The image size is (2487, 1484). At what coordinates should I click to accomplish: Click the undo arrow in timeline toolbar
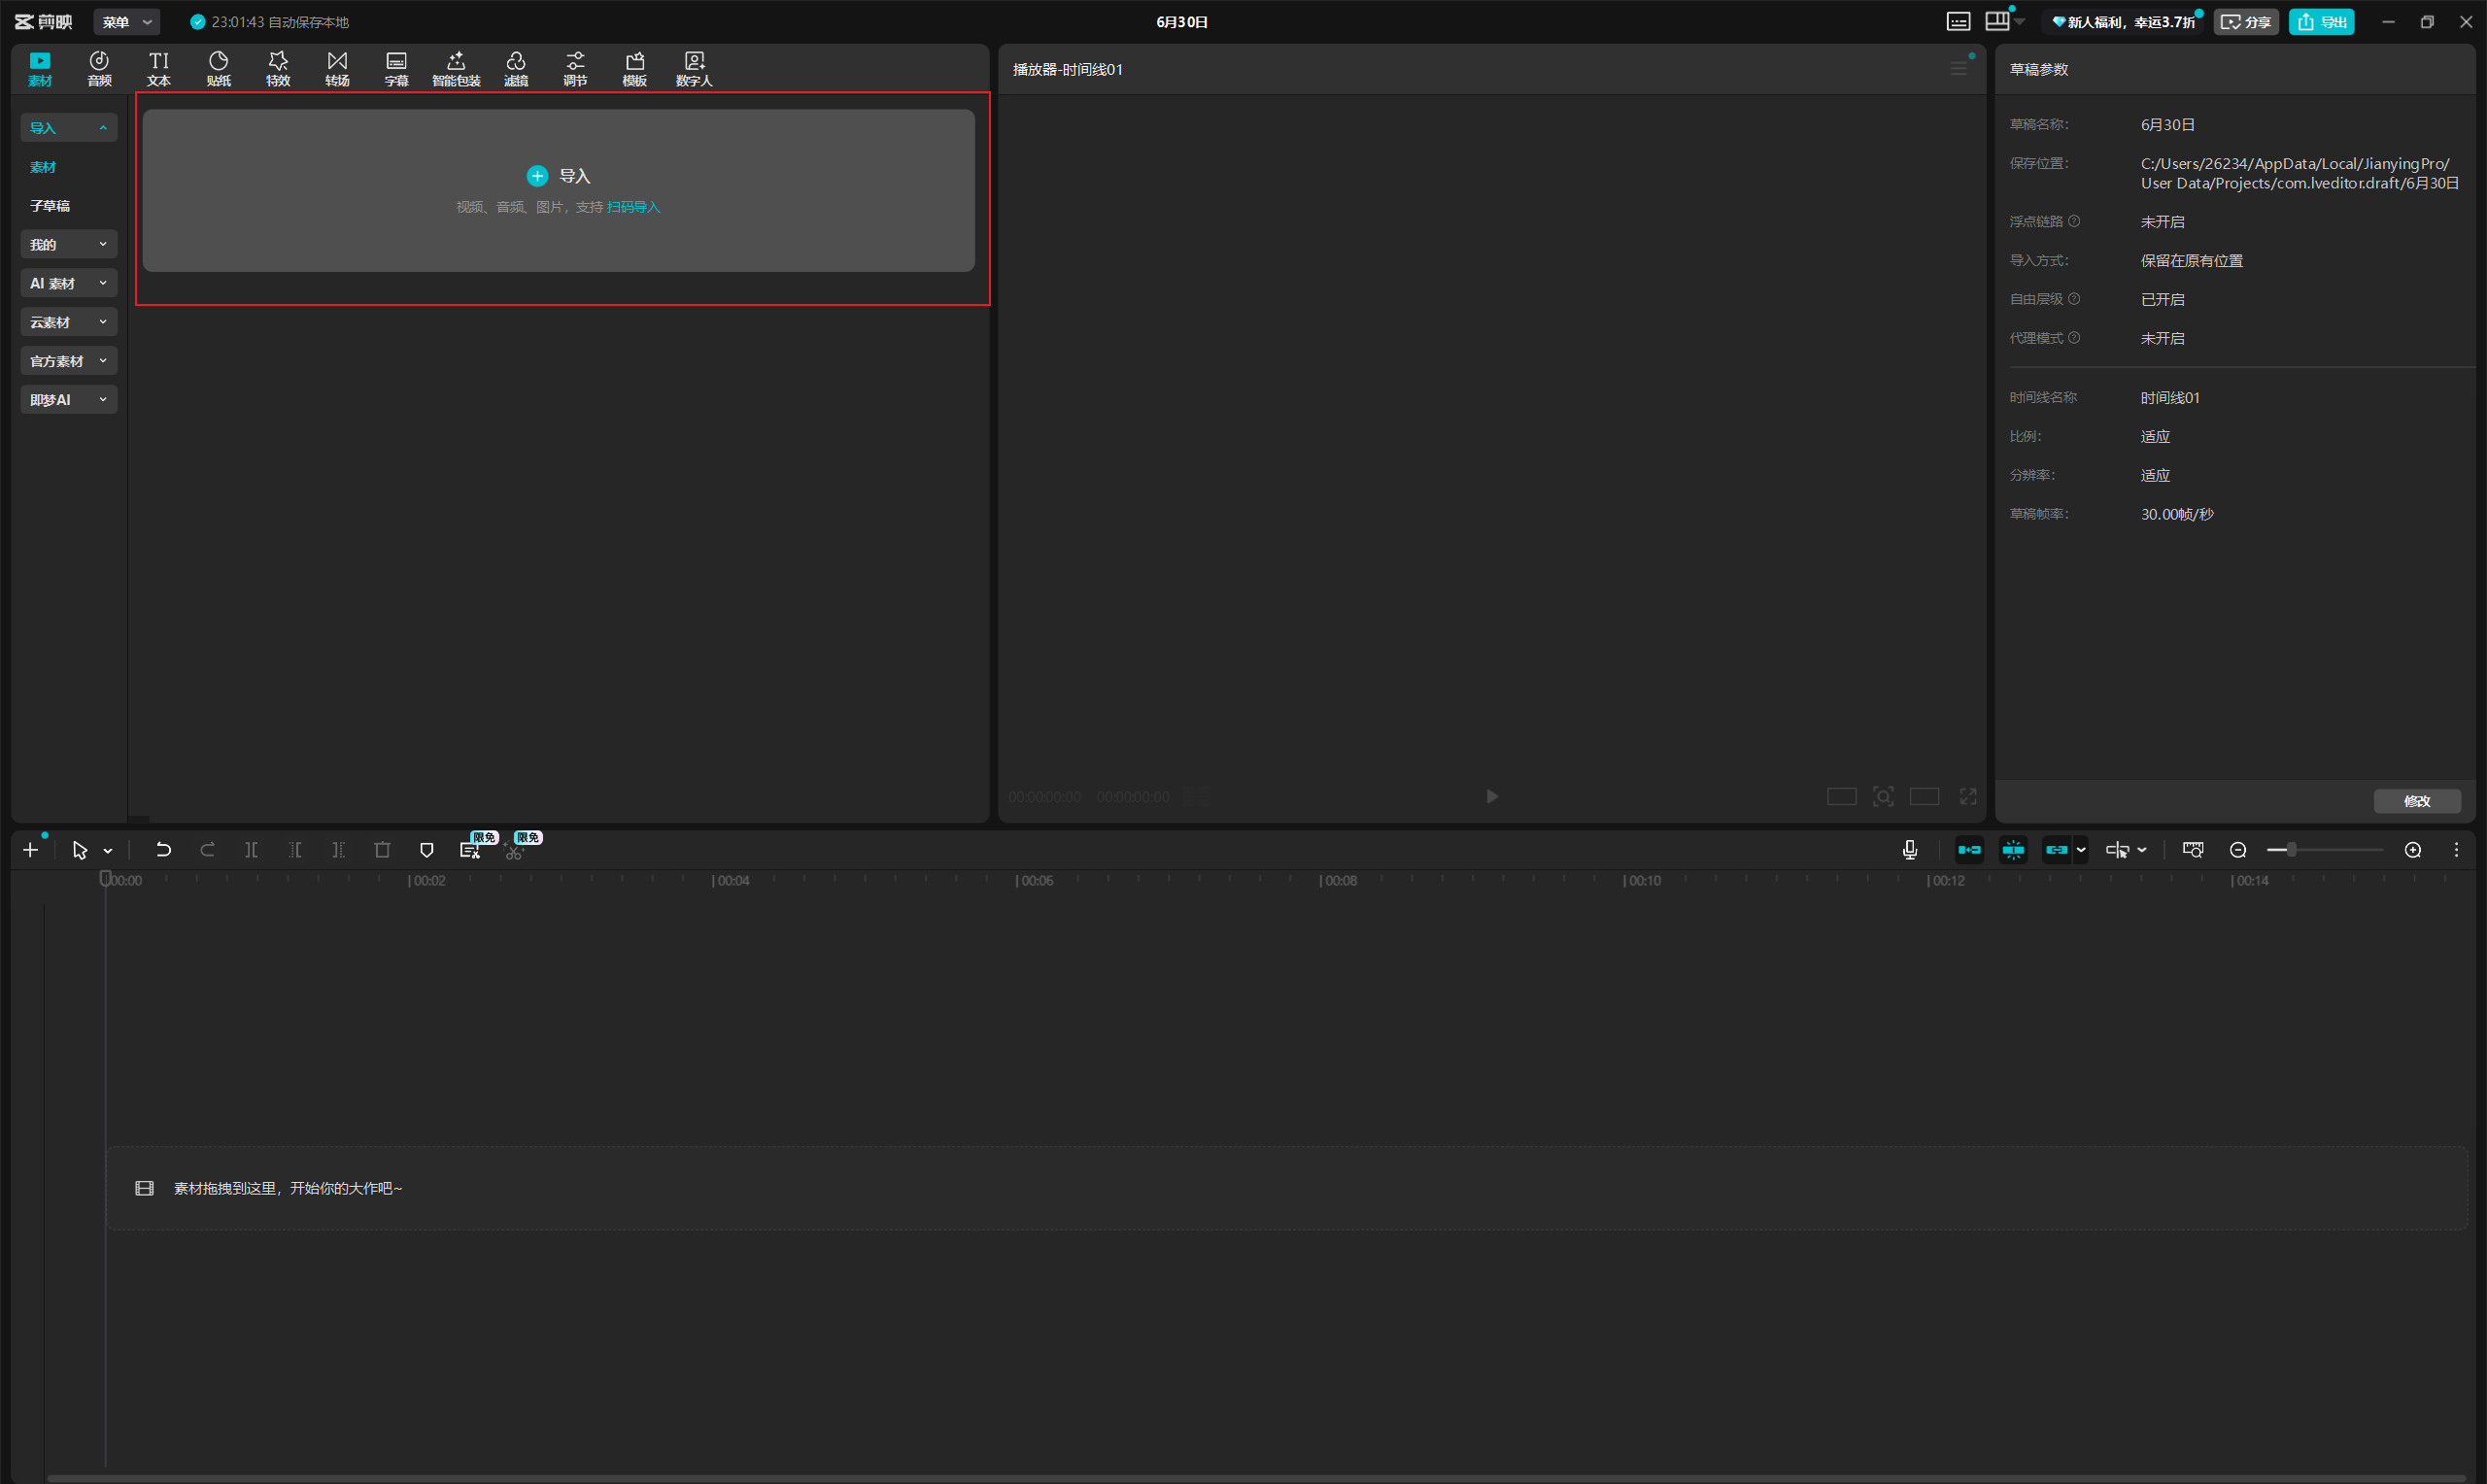[163, 850]
